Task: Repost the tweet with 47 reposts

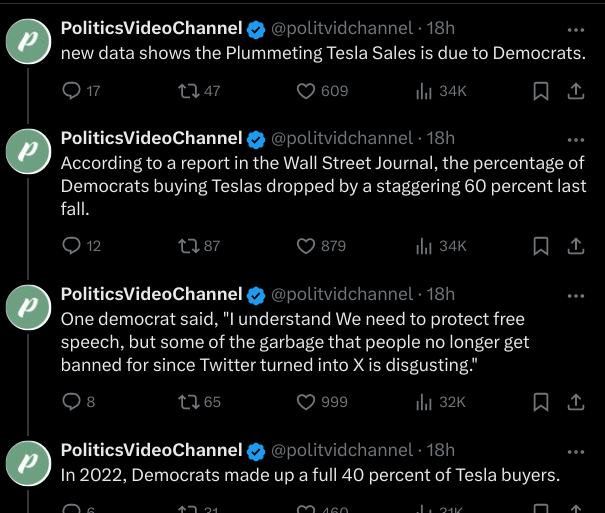Action: (x=199, y=91)
